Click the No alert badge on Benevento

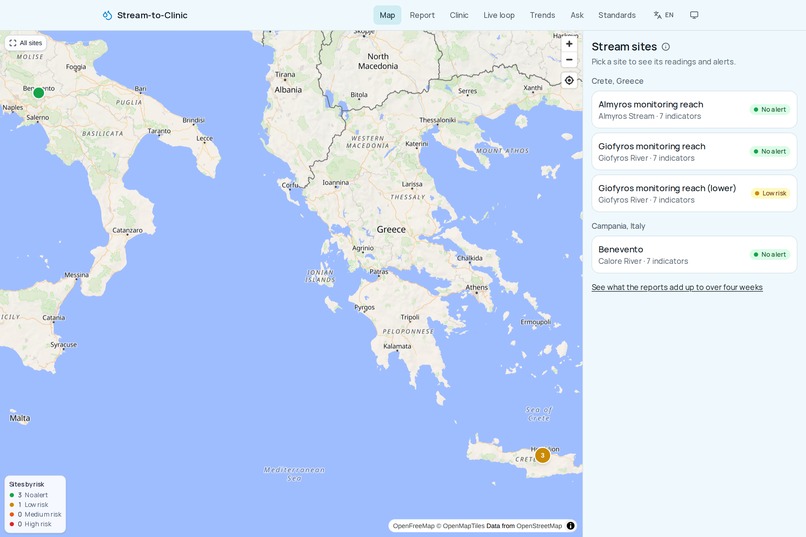tap(770, 254)
